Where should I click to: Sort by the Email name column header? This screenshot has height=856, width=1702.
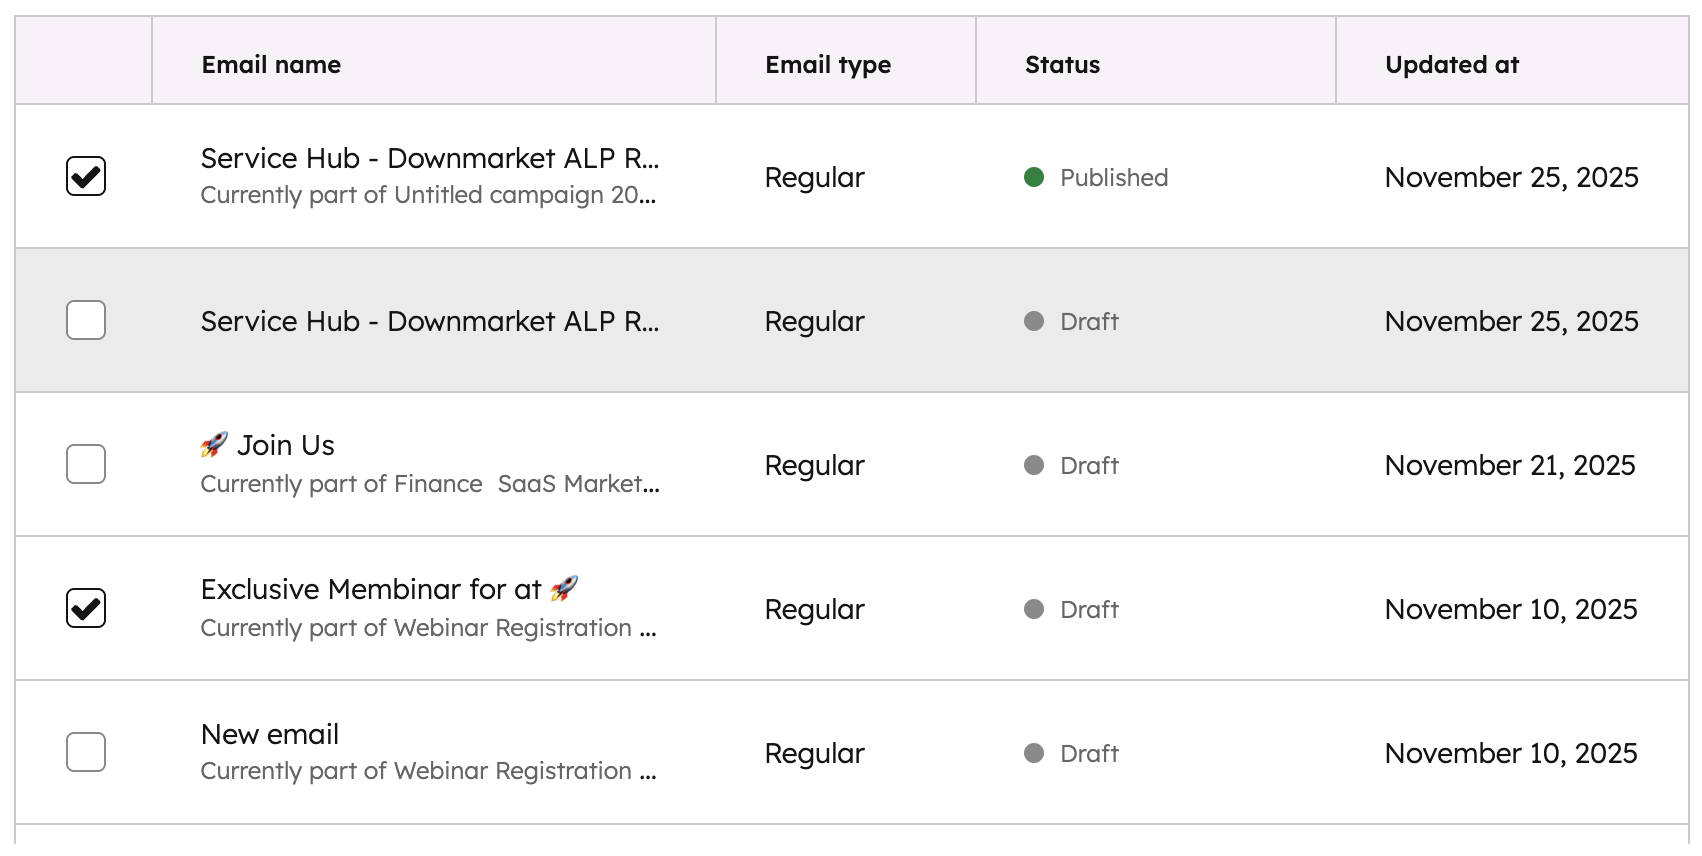[271, 65]
